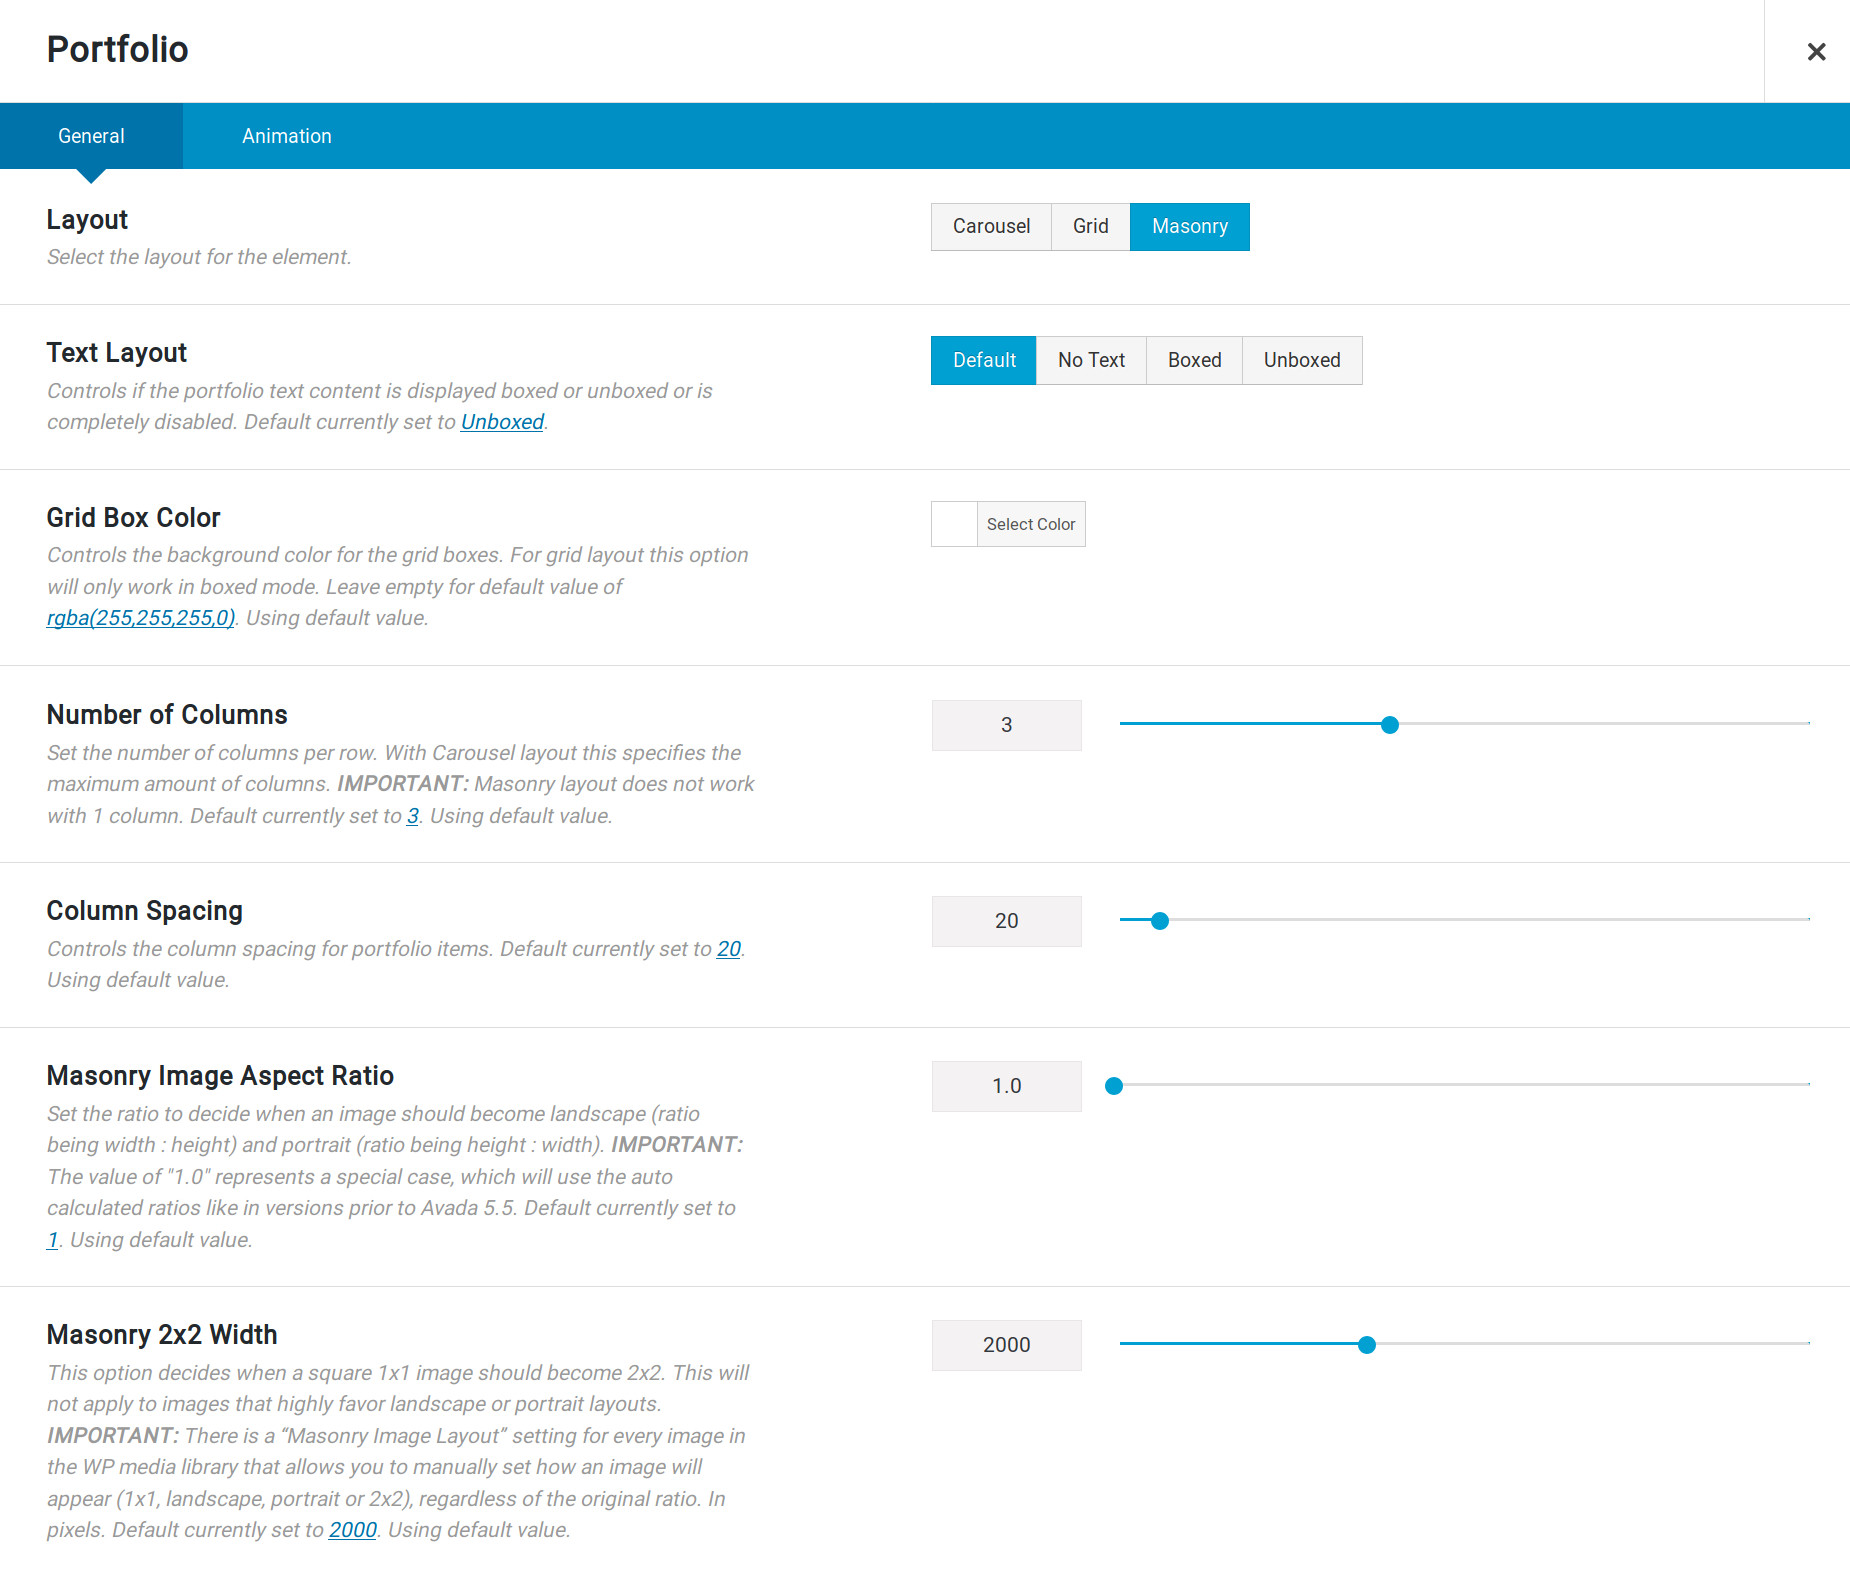Screen dimensions: 1850x1573
Task: Click the Masonry Image Aspect Ratio heading
Action: click(x=220, y=1076)
